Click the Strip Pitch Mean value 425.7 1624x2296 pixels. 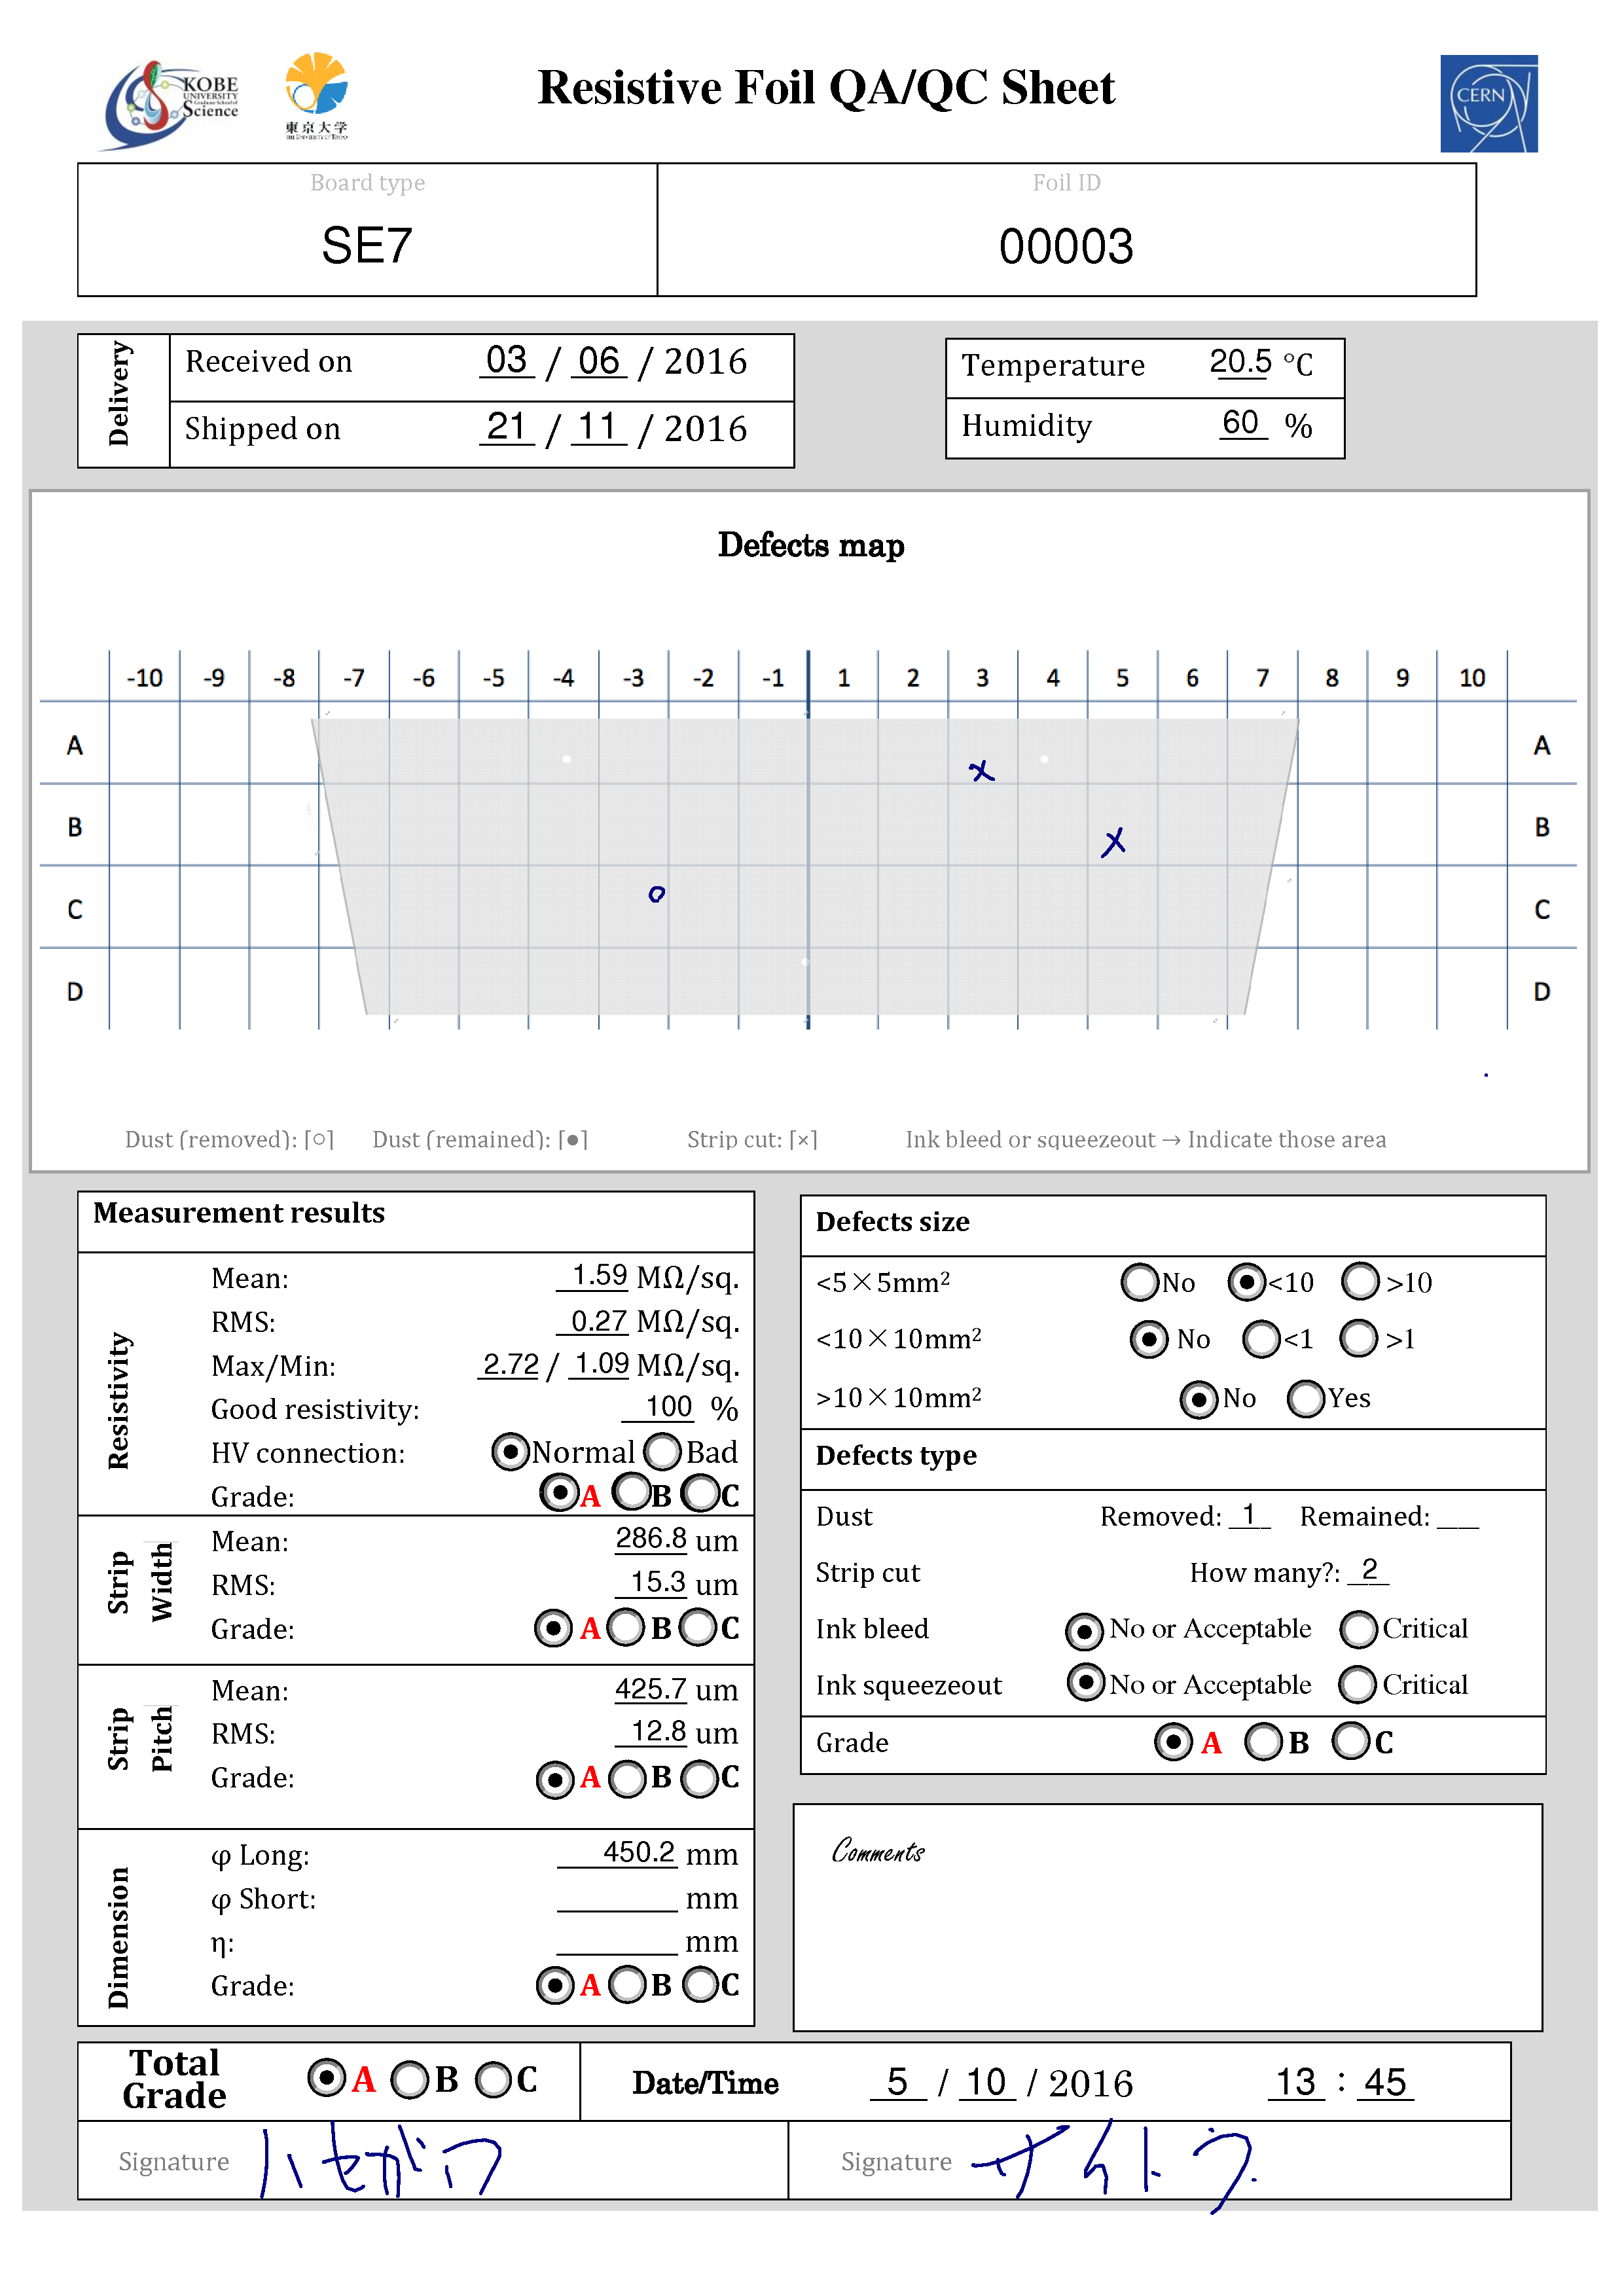coord(651,1690)
